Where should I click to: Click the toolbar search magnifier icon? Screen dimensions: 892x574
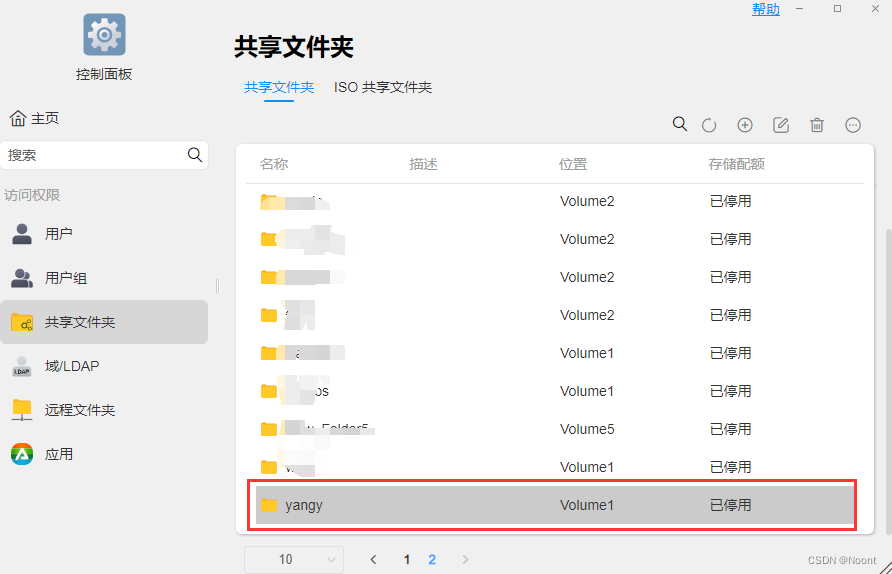(680, 124)
